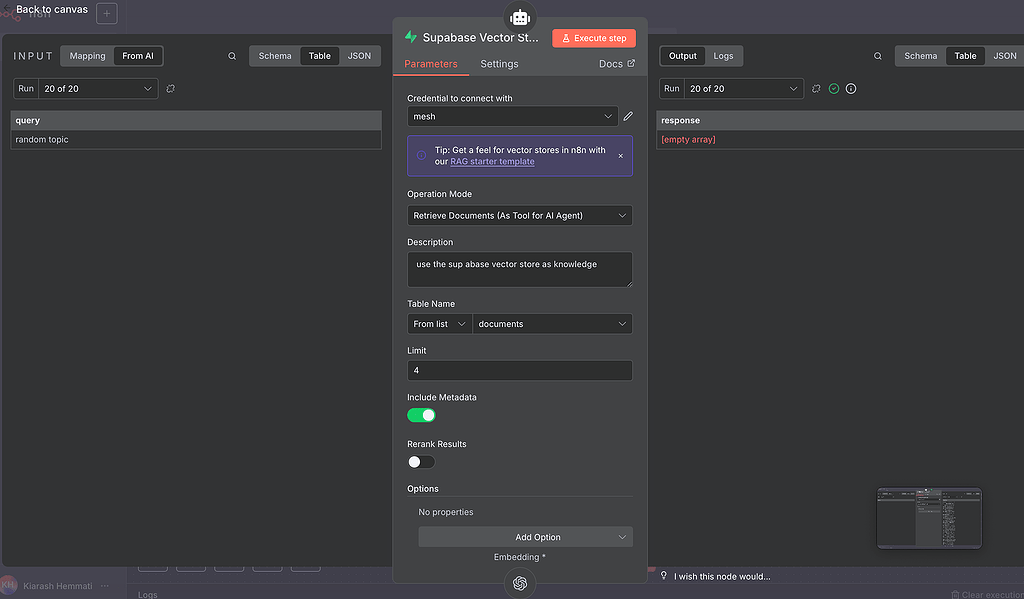This screenshot has width=1024, height=599.
Task: Dismiss the RAG starter template tip
Action: 620,156
